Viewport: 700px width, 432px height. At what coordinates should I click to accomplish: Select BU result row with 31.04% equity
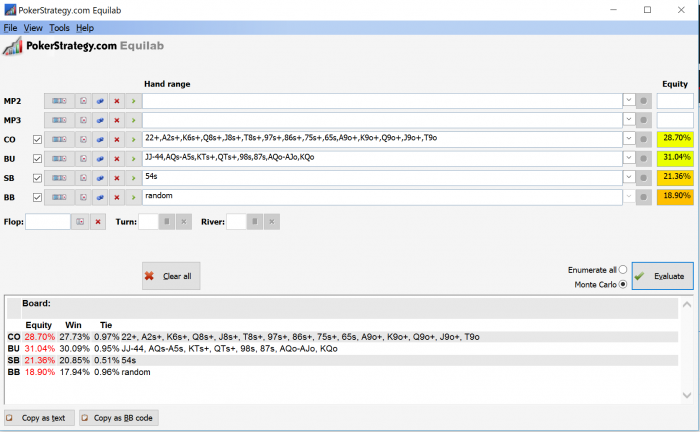(342, 349)
